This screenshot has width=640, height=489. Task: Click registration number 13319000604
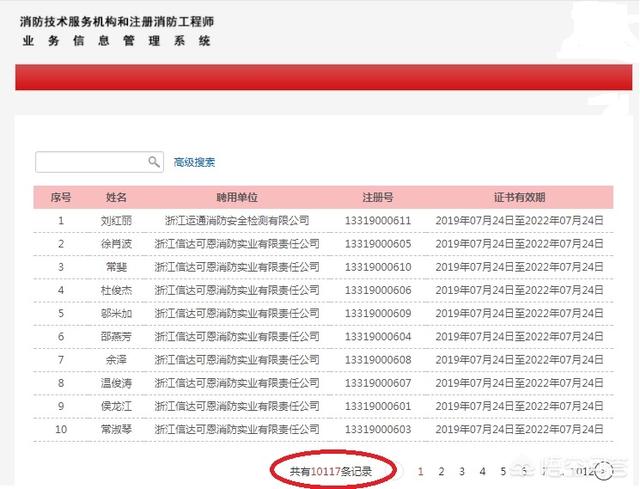tap(378, 337)
